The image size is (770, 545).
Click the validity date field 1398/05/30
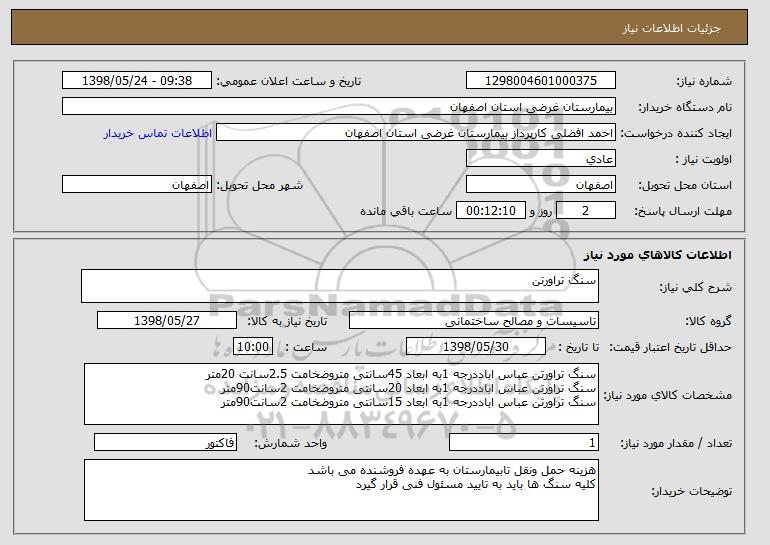click(476, 347)
